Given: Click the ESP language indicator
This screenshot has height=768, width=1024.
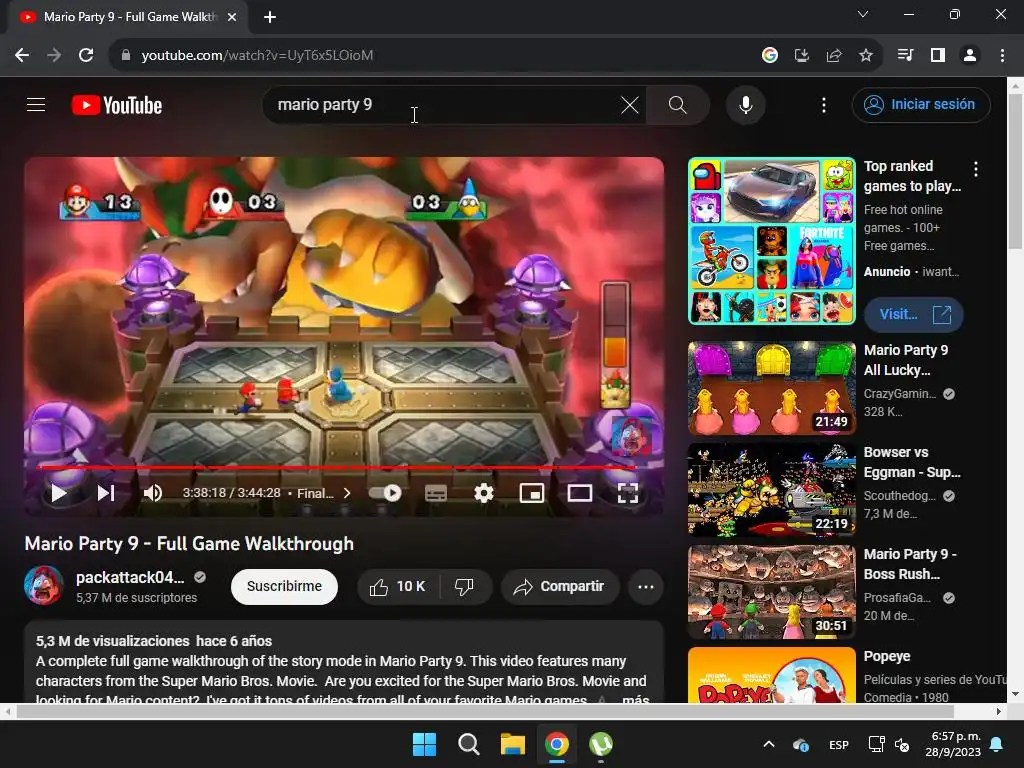Looking at the screenshot, I should 839,744.
